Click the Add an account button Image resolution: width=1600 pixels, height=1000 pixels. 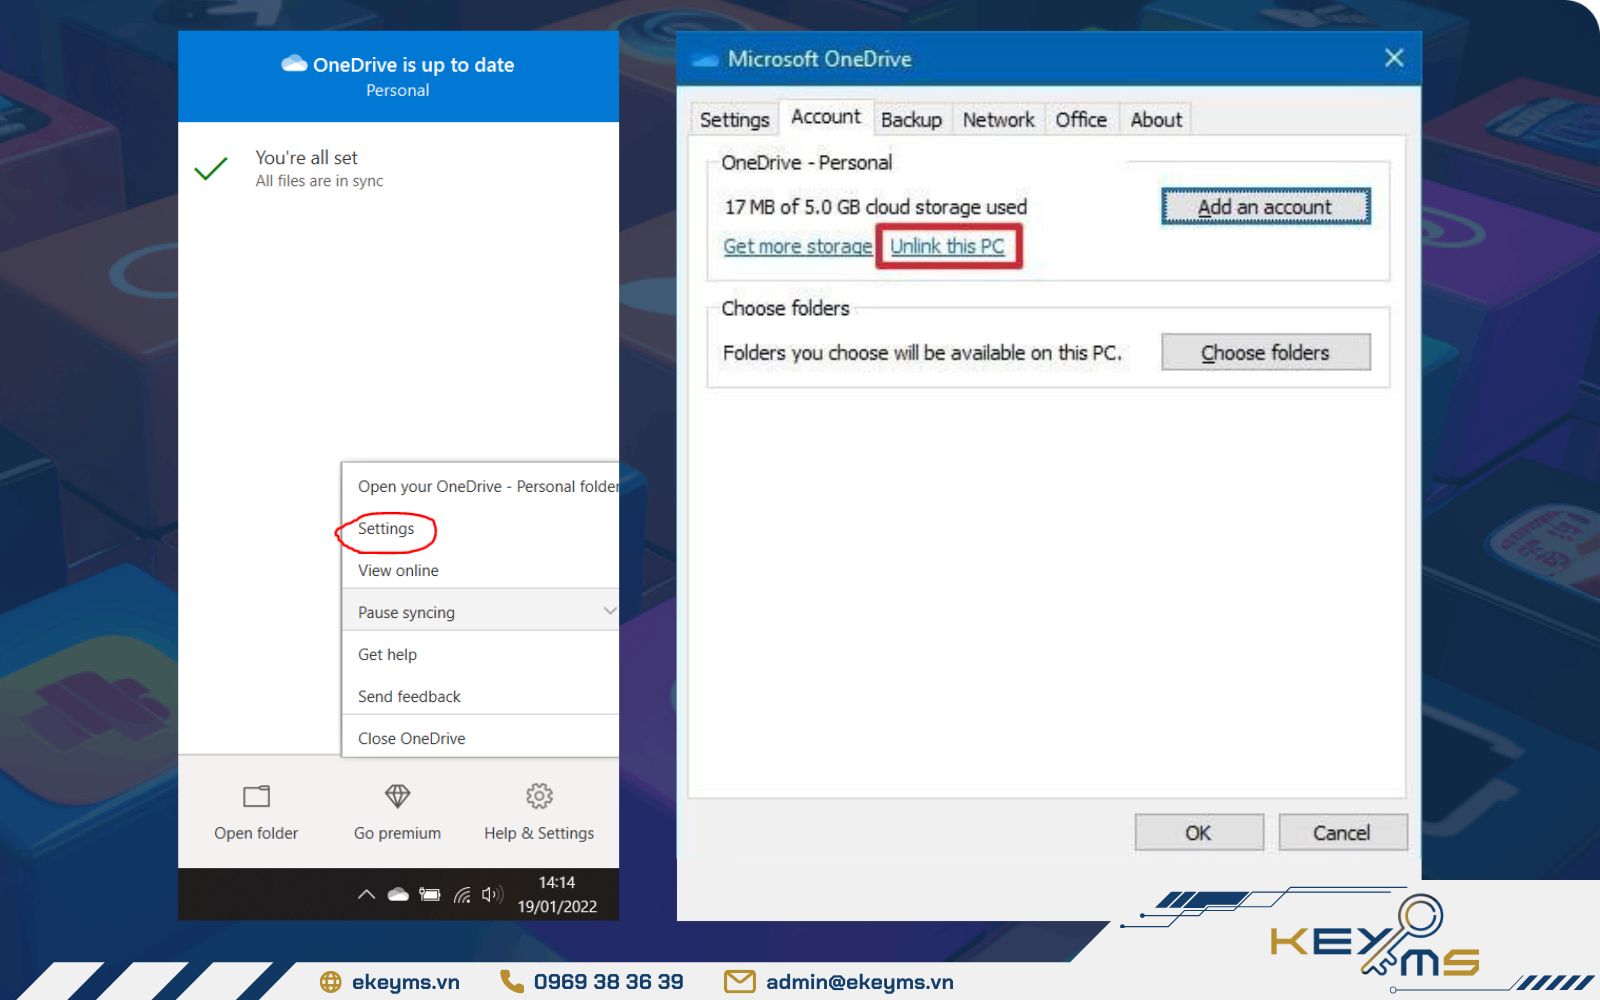[x=1264, y=206]
